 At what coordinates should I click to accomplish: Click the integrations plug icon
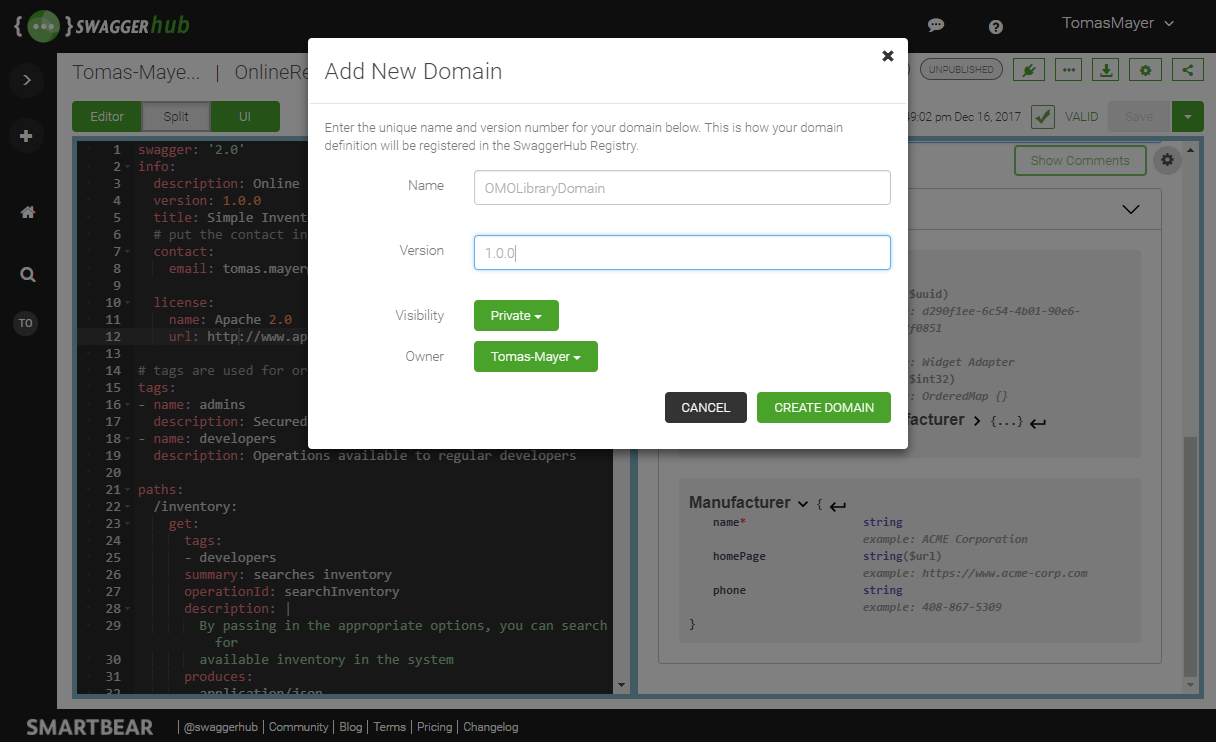[x=1028, y=70]
